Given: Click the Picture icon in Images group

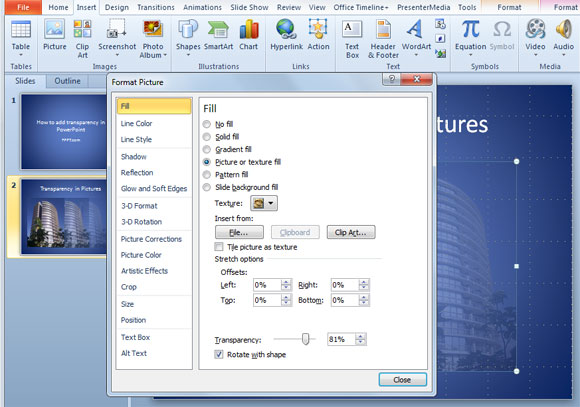Looking at the screenshot, I should (x=54, y=30).
